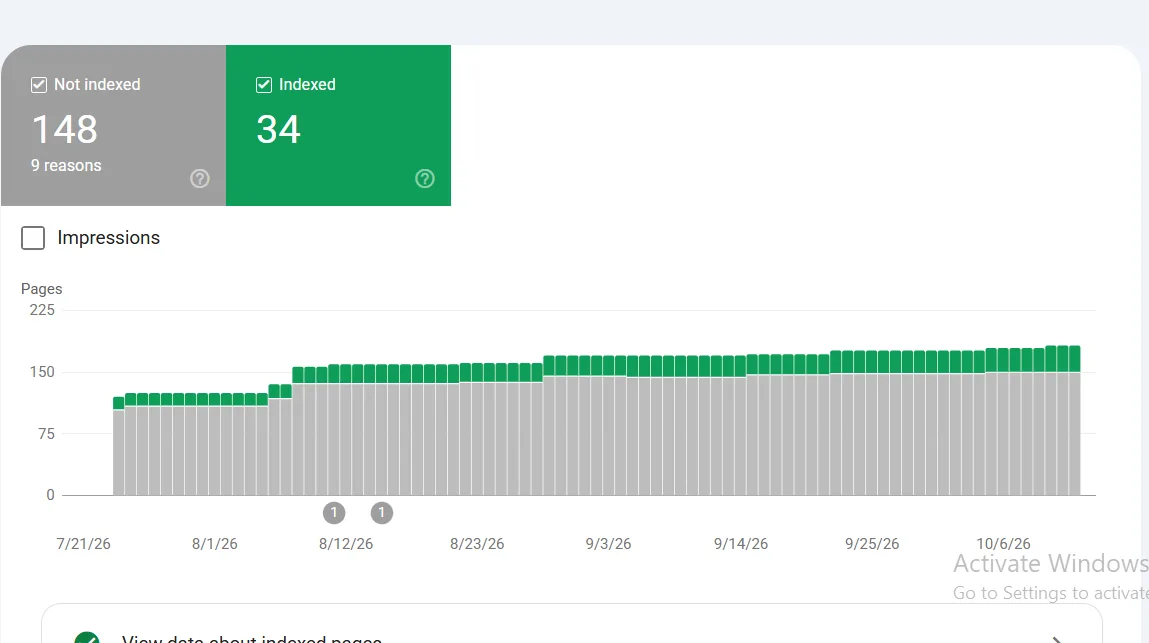Click the "75" axis value
1149x643 pixels.
(46, 434)
